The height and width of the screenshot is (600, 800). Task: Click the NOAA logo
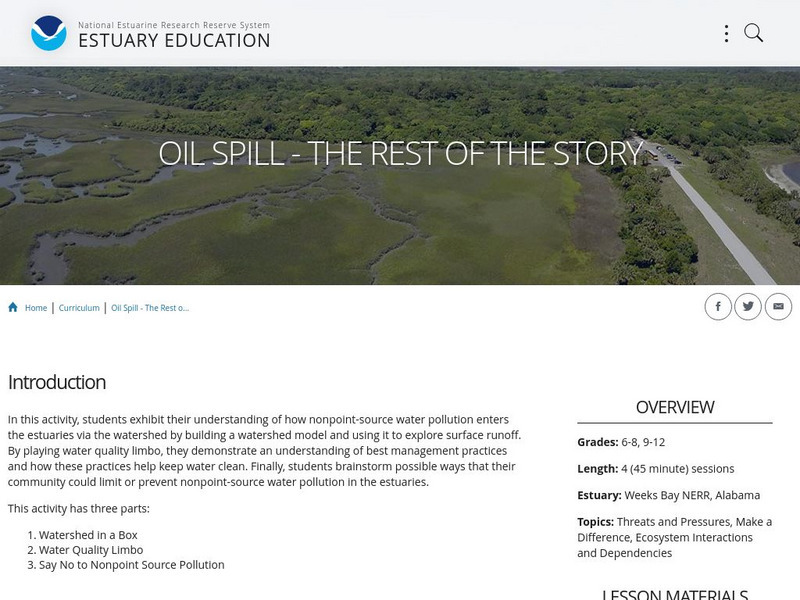[x=48, y=33]
